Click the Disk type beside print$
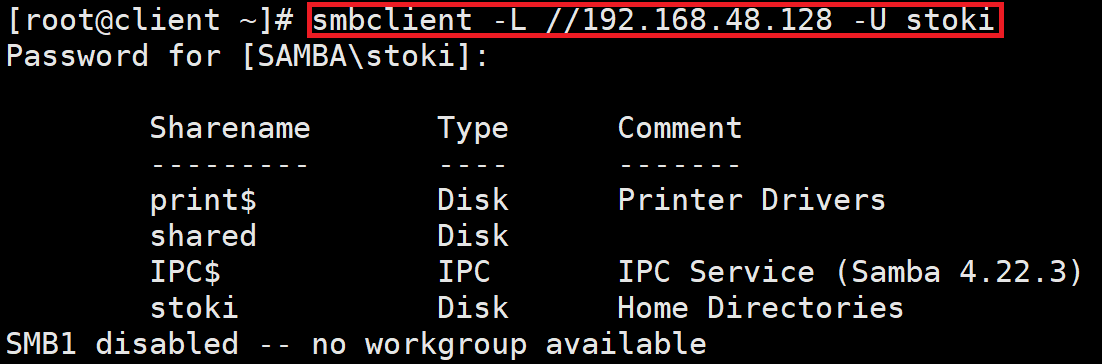This screenshot has height=364, width=1102. [472, 200]
